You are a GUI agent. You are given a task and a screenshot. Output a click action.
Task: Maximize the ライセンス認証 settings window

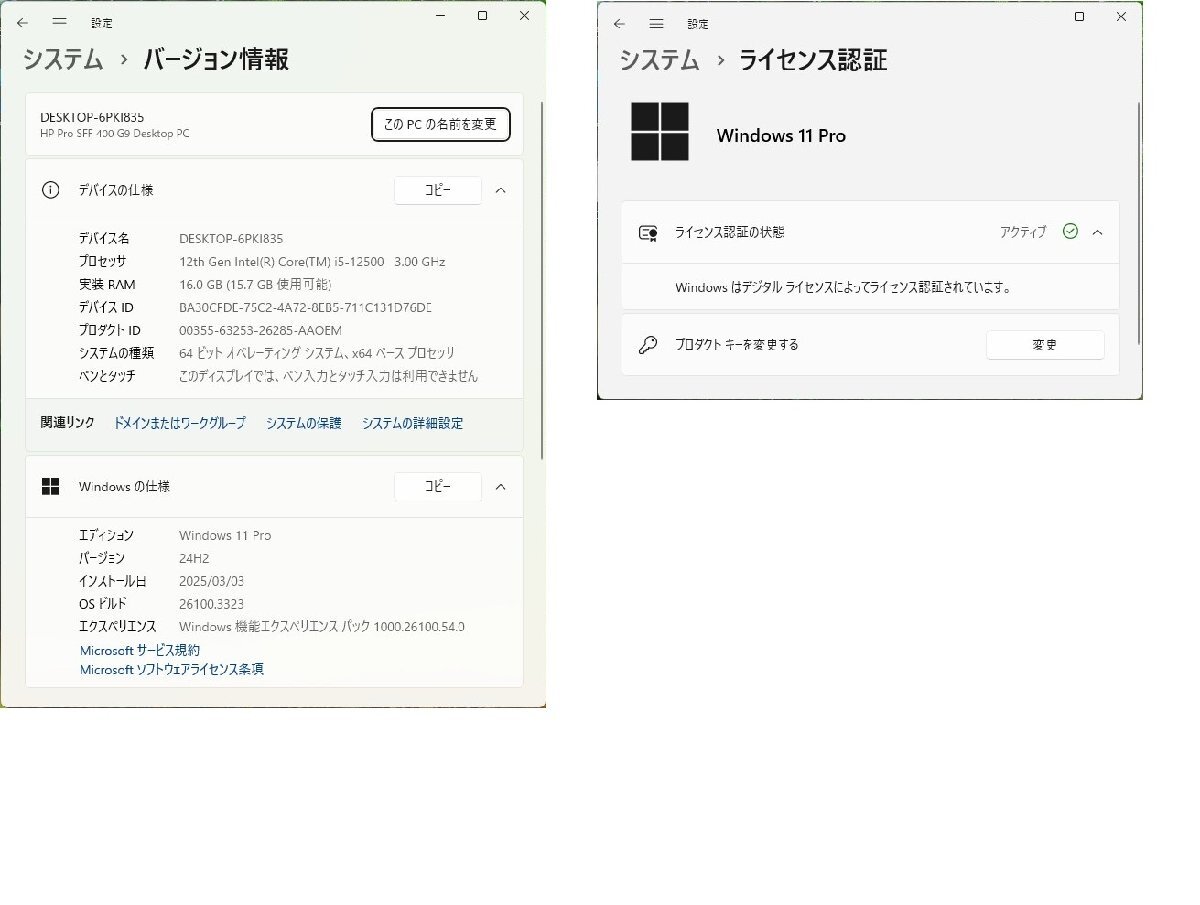(x=1079, y=16)
